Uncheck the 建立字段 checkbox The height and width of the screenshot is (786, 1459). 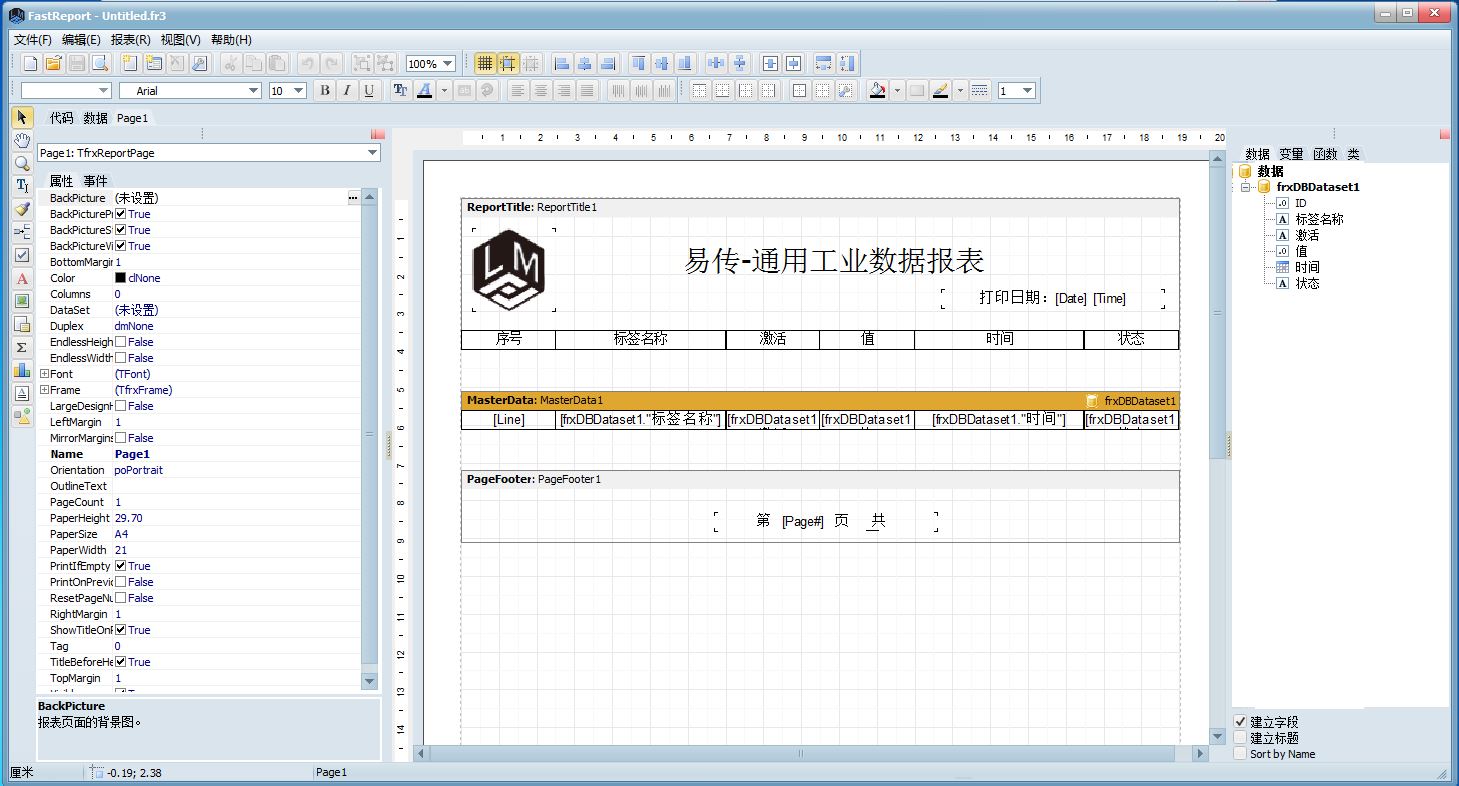tap(1240, 722)
